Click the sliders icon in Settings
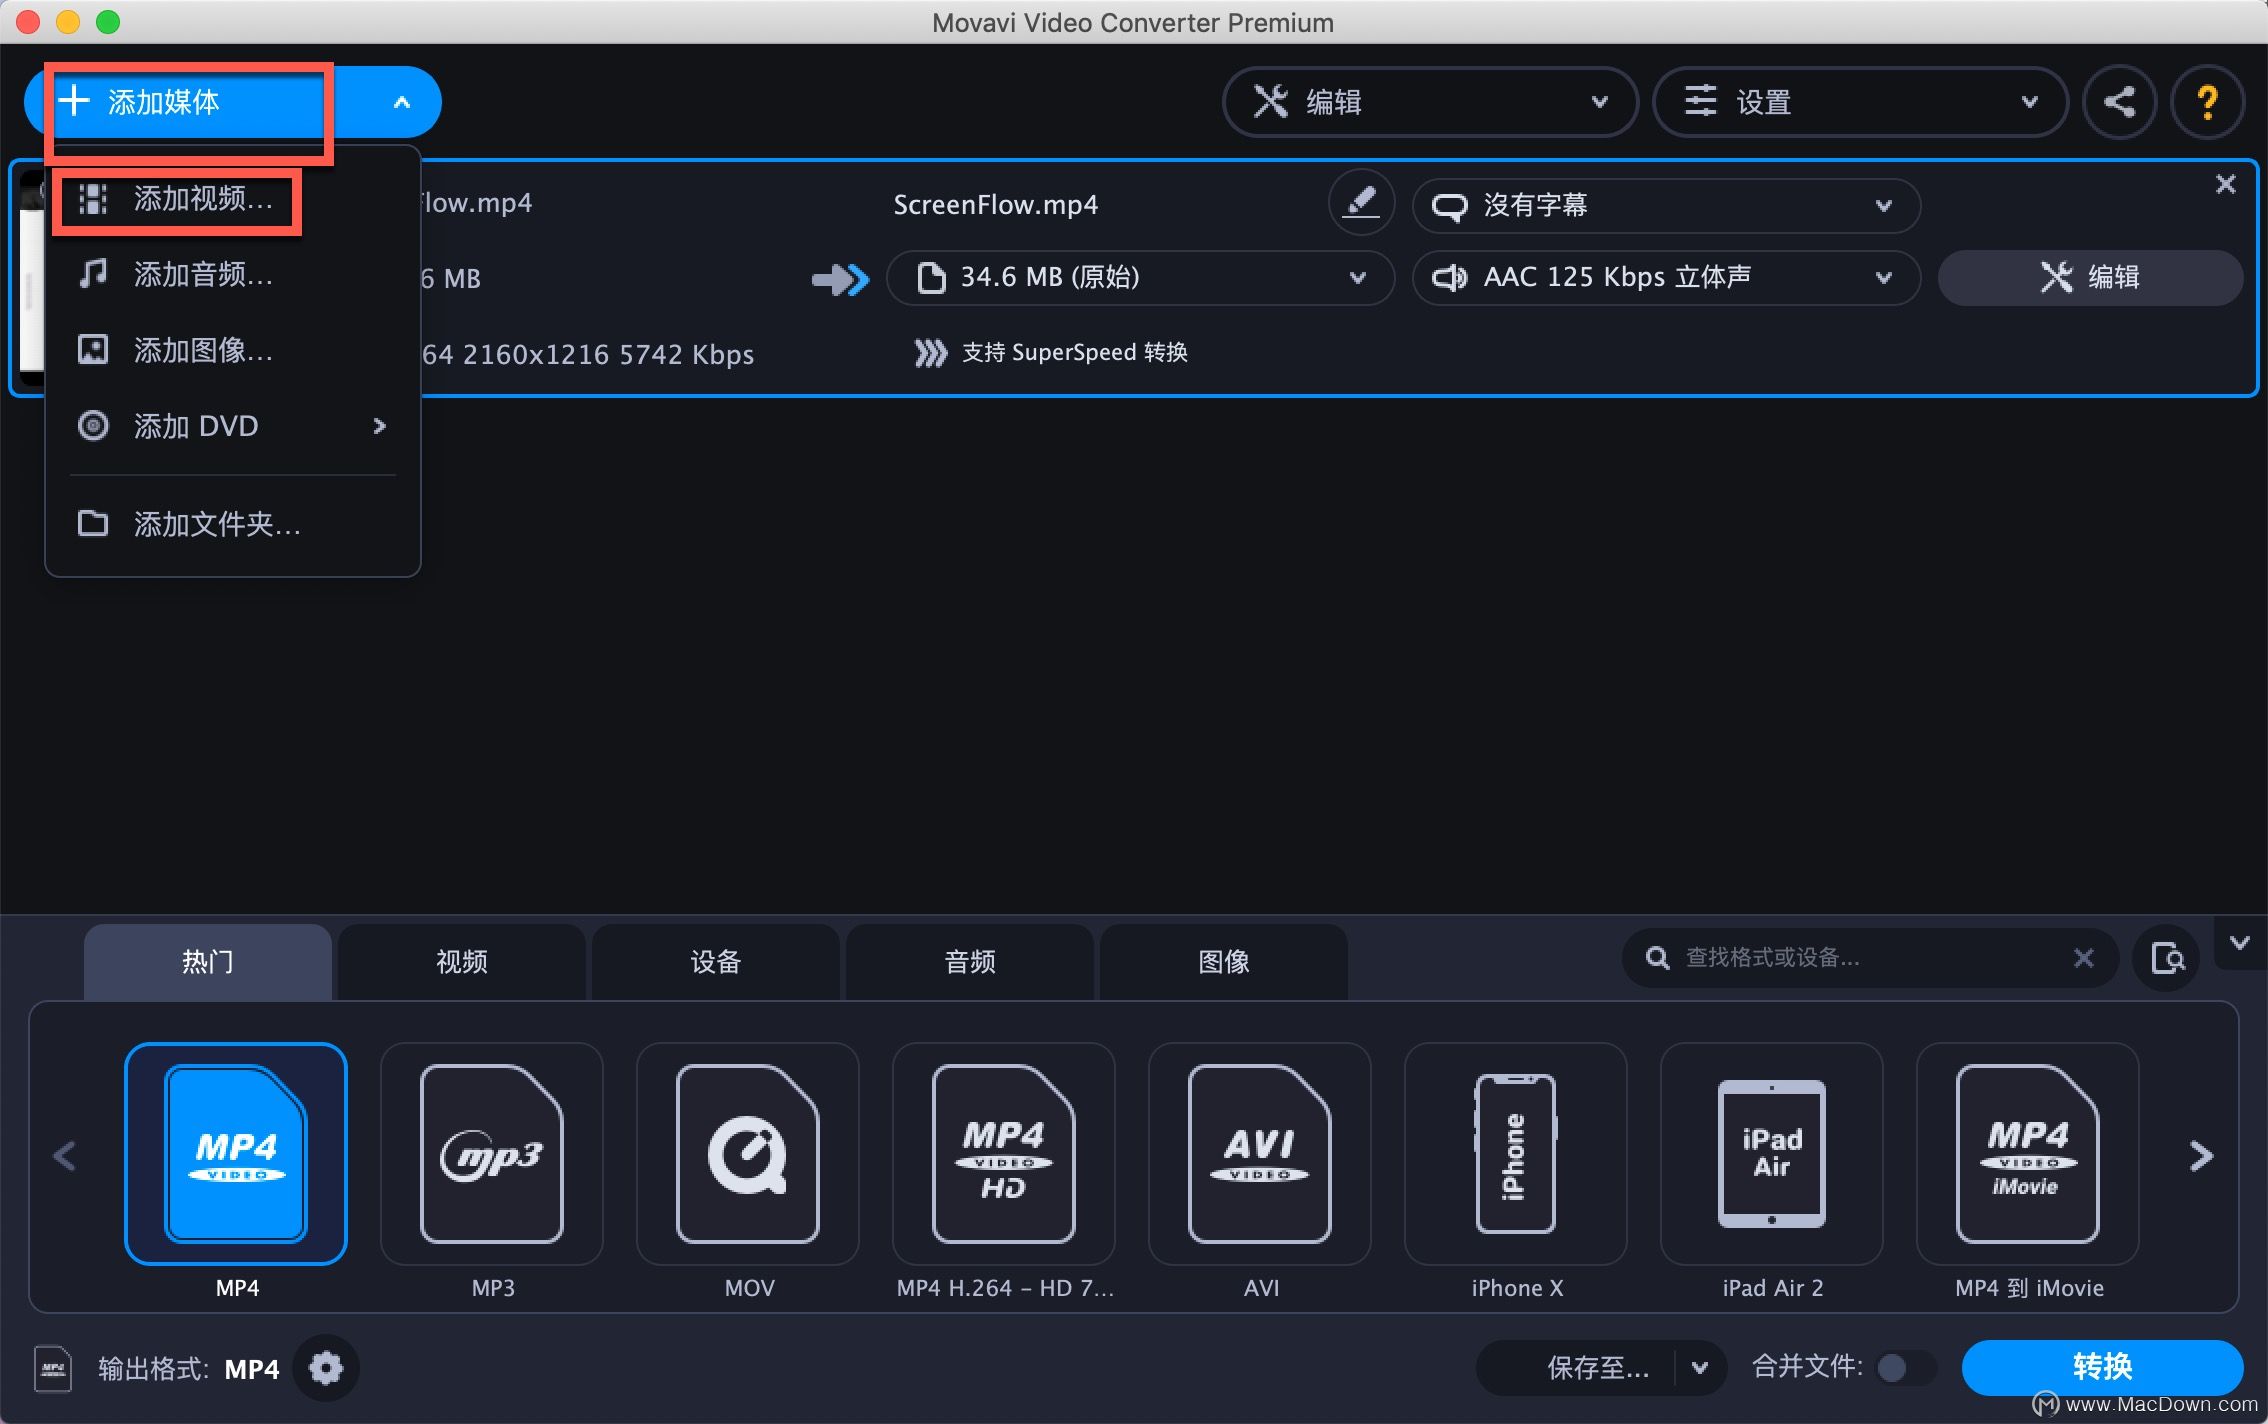 coord(1701,102)
